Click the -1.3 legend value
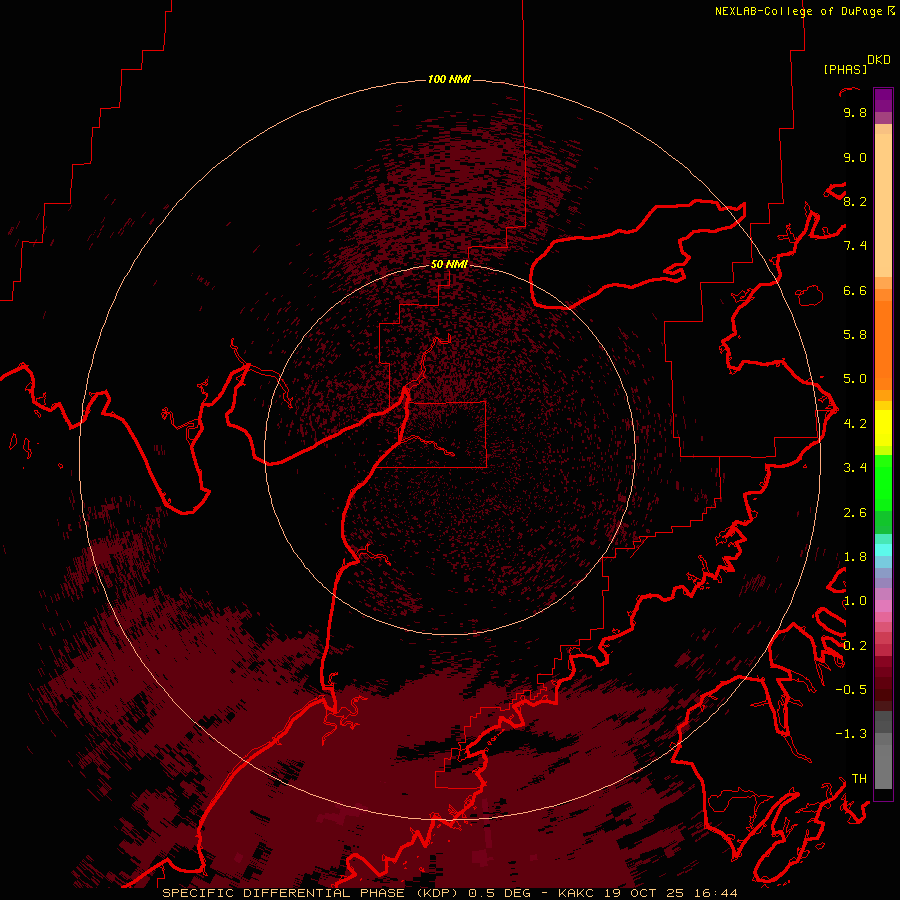Image resolution: width=900 pixels, height=900 pixels. 851,734
